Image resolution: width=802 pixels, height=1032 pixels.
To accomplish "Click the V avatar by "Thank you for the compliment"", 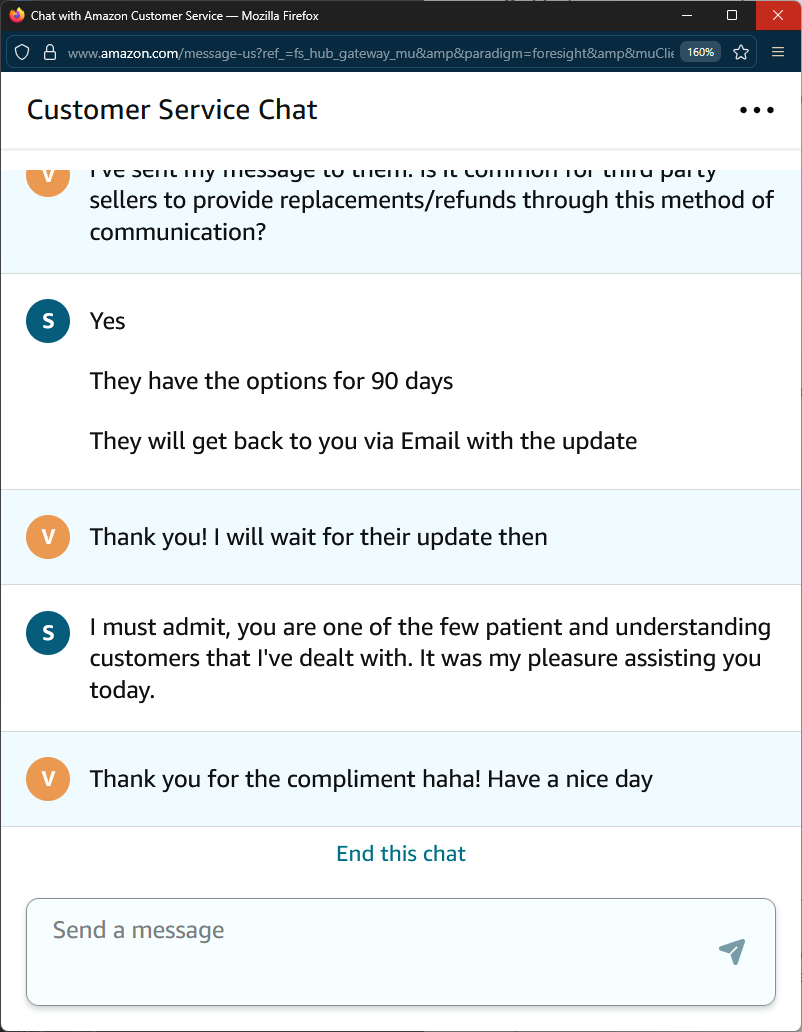I will pos(48,779).
